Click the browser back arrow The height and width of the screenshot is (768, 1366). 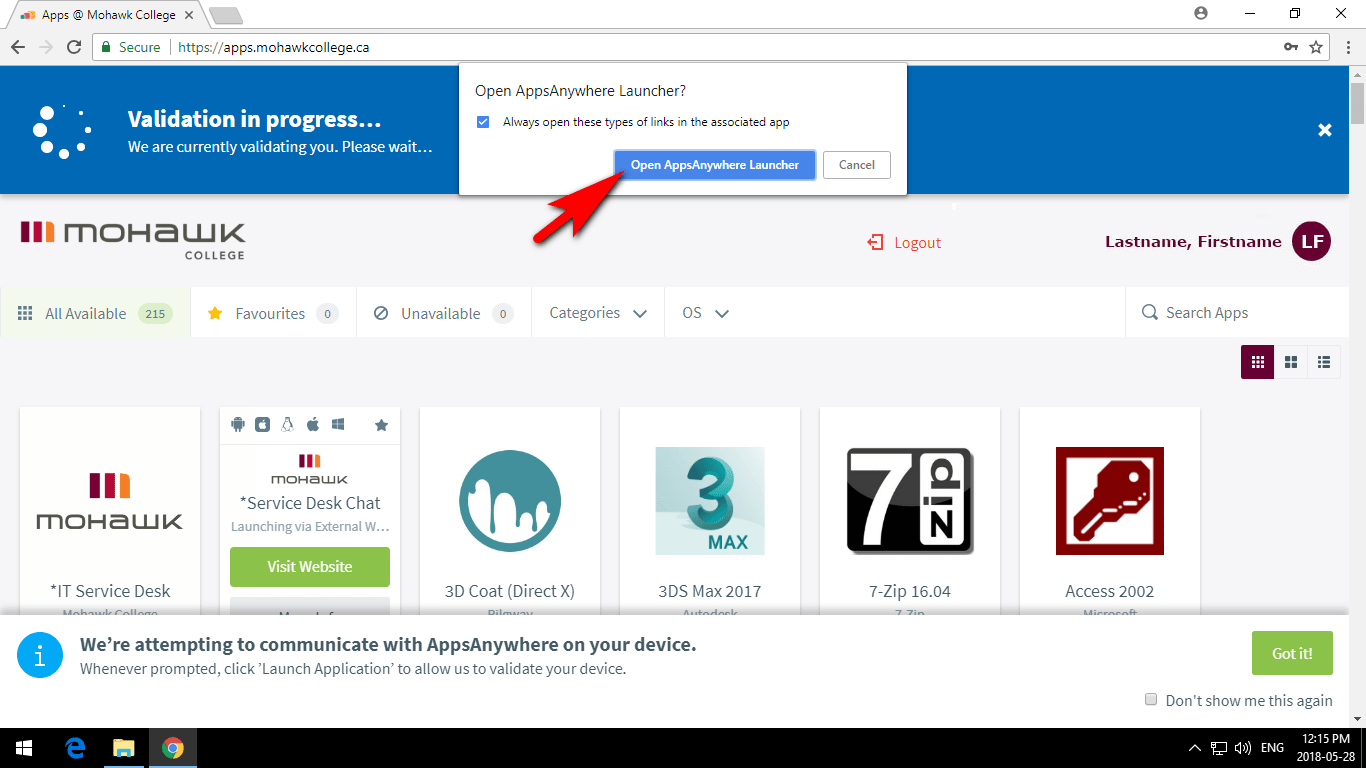pos(18,47)
